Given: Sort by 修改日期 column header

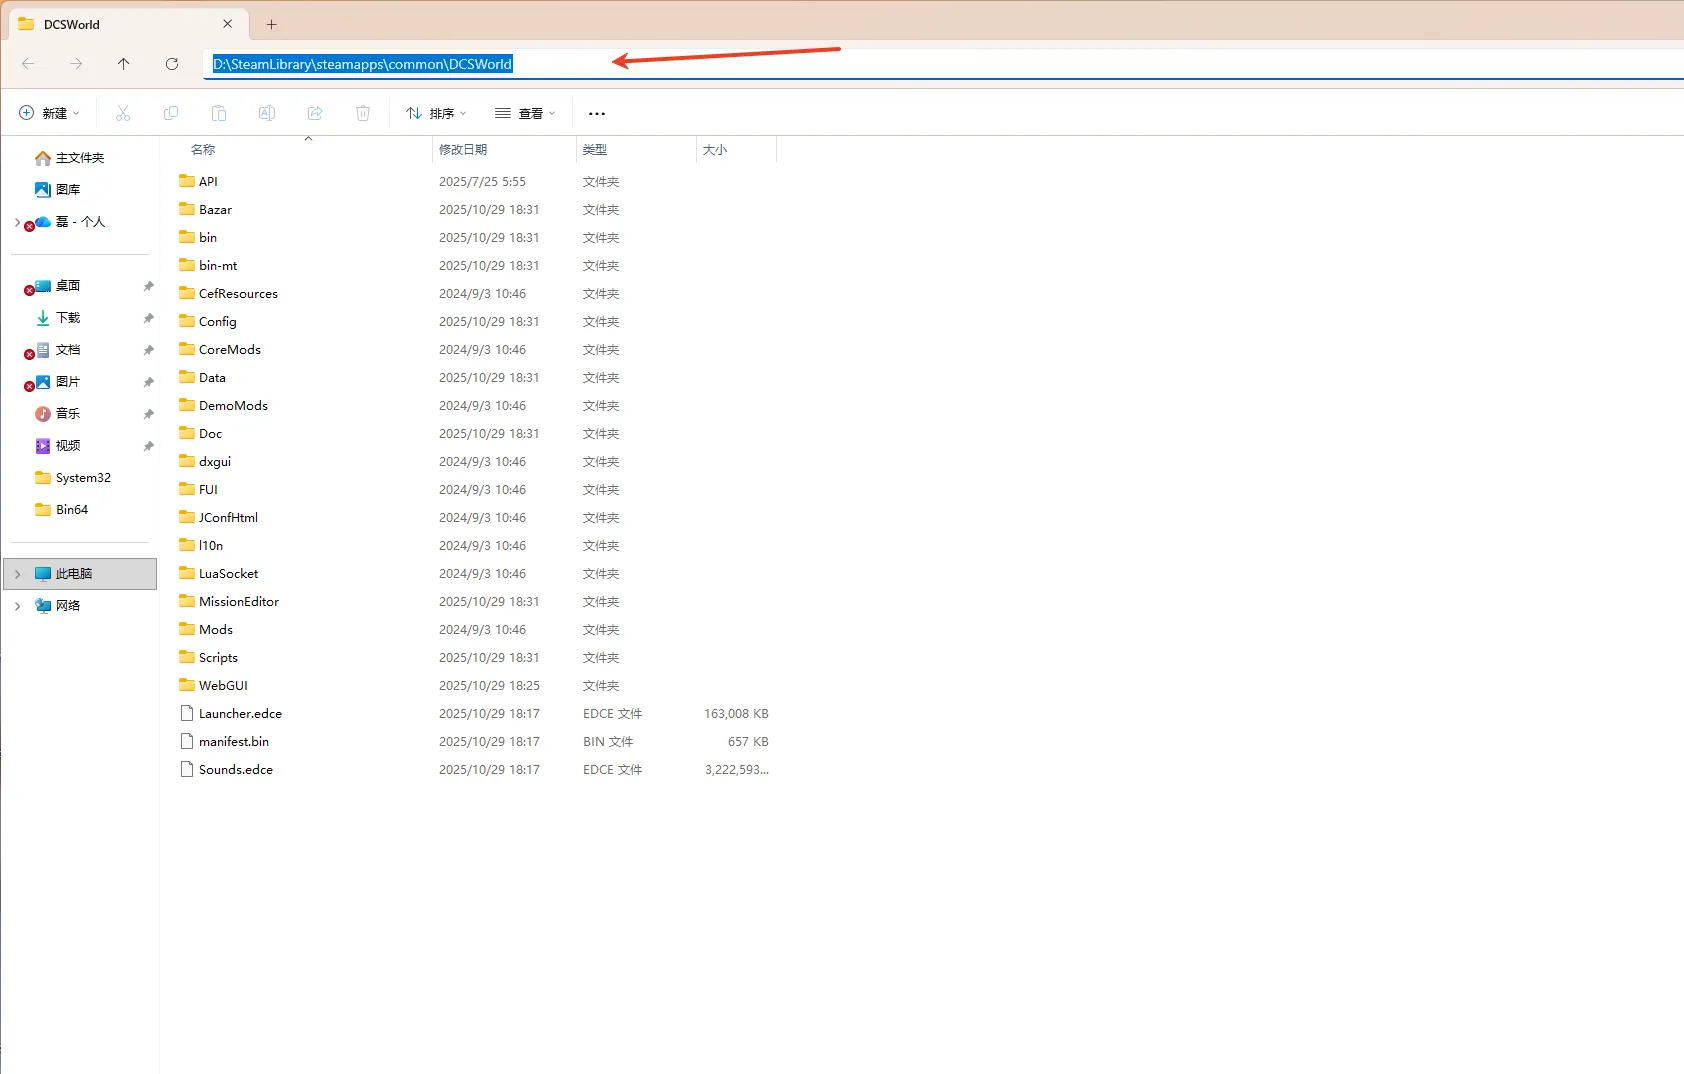Looking at the screenshot, I should tap(463, 150).
